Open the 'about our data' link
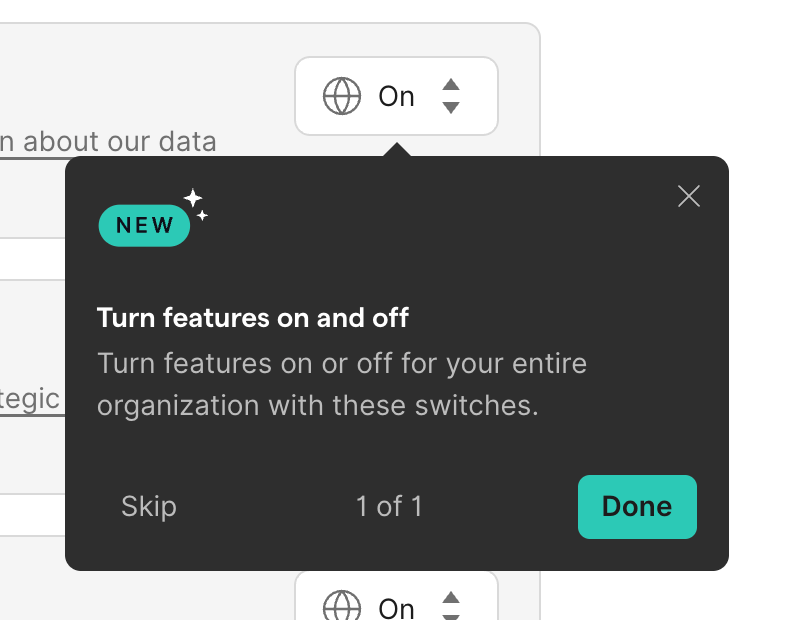The width and height of the screenshot is (808, 620). [108, 141]
